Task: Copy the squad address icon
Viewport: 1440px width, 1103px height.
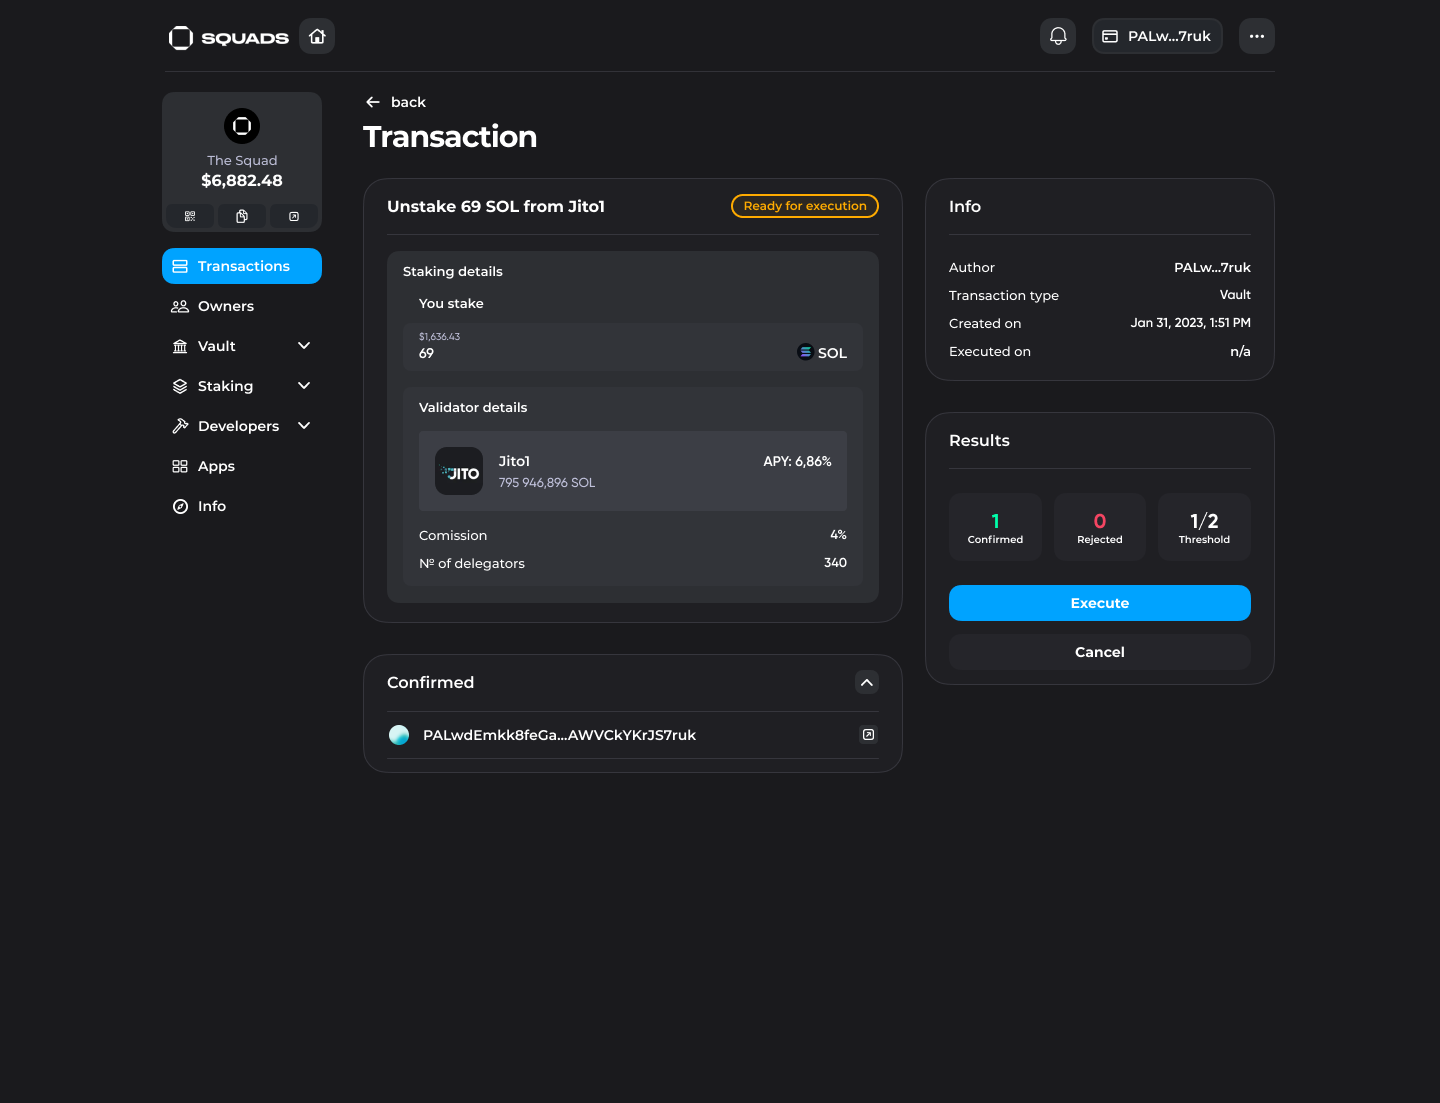Action: 242,216
